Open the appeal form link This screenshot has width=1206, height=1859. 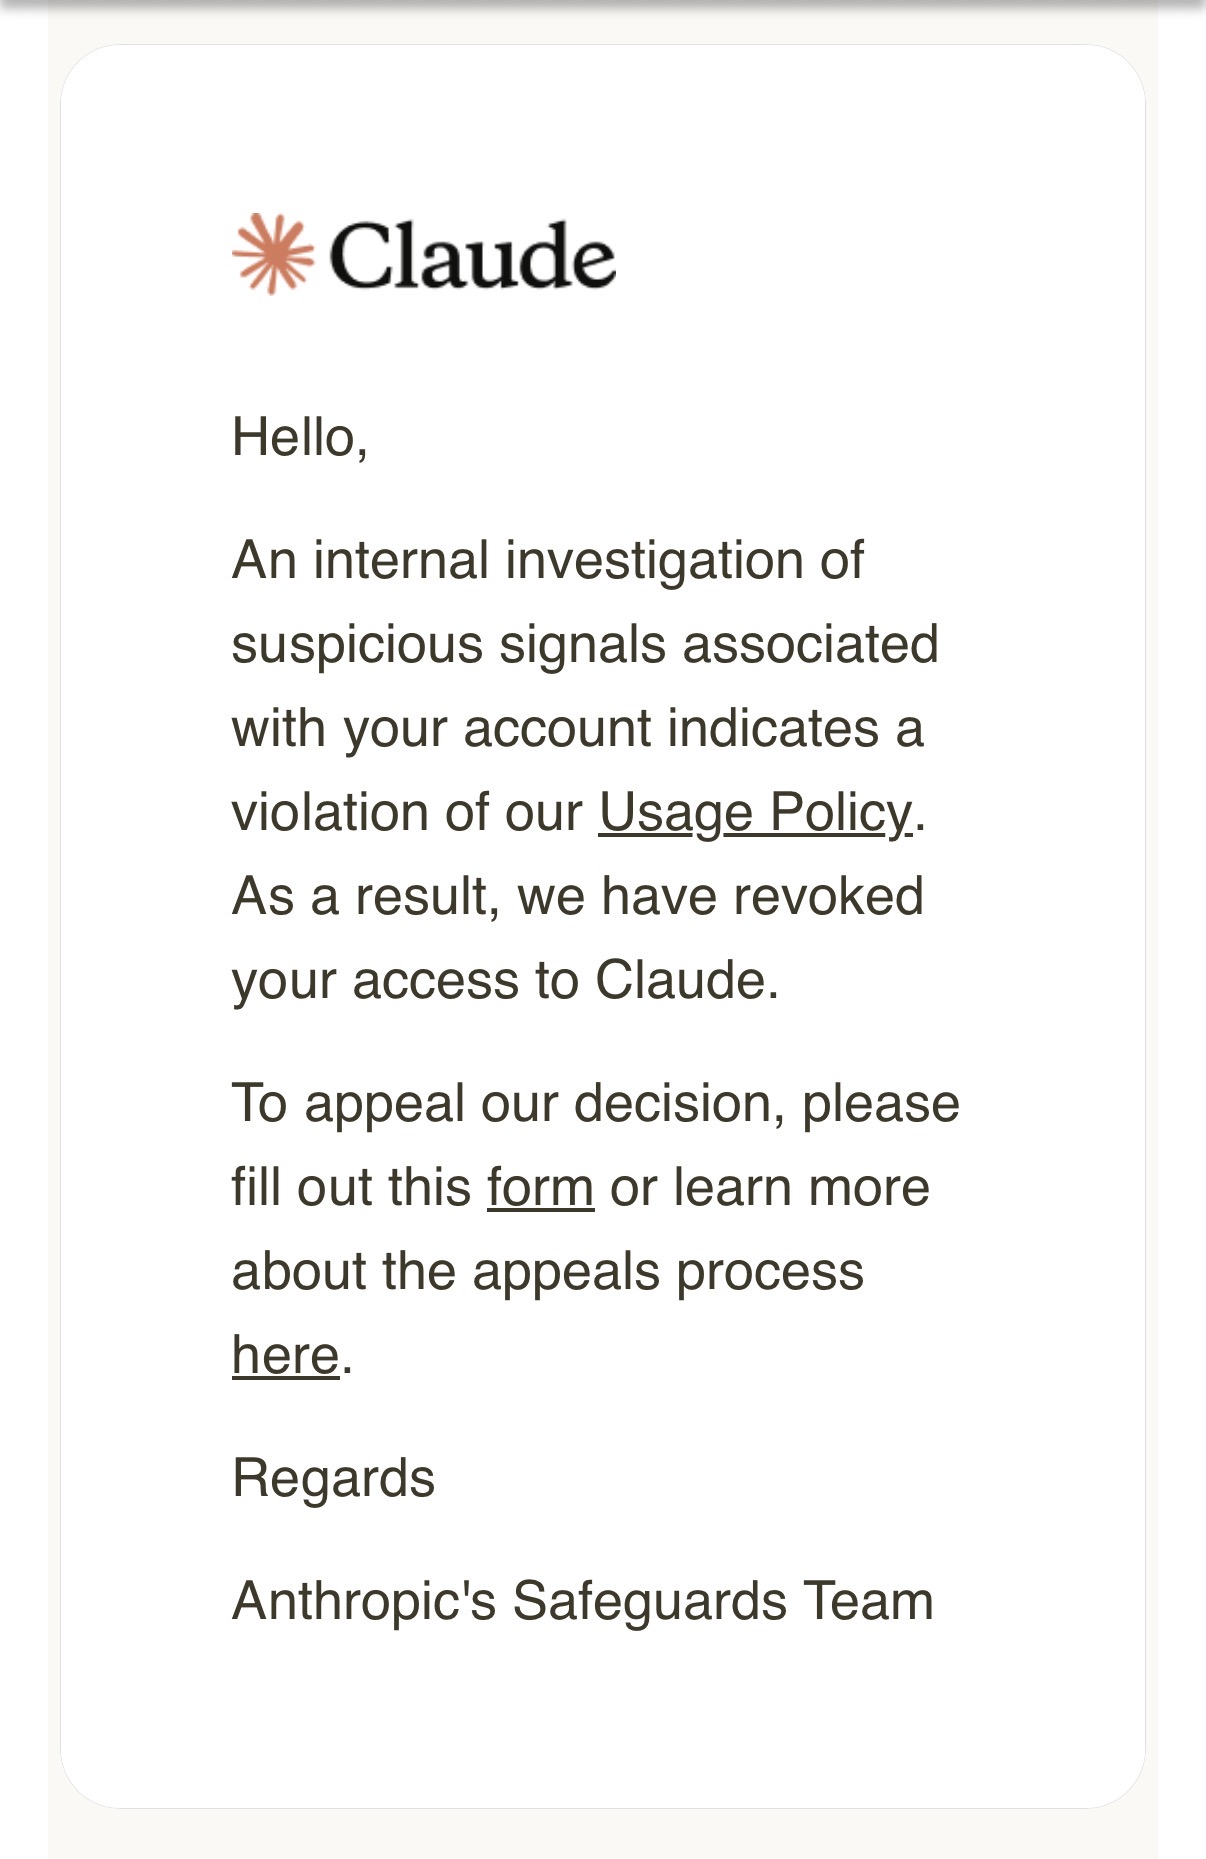tap(541, 1188)
